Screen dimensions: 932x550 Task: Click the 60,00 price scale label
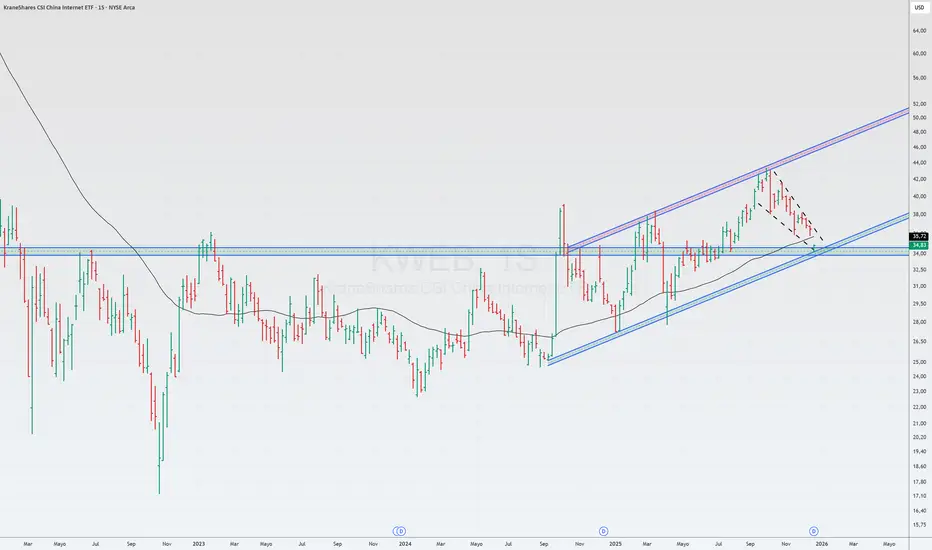920,54
